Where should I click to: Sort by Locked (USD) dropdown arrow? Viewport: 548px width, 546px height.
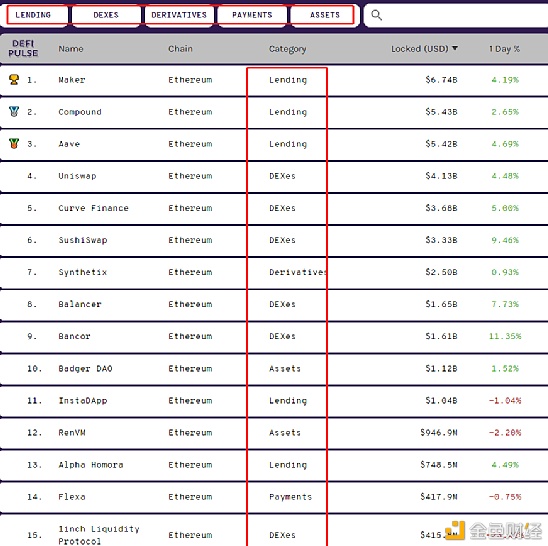coord(455,48)
